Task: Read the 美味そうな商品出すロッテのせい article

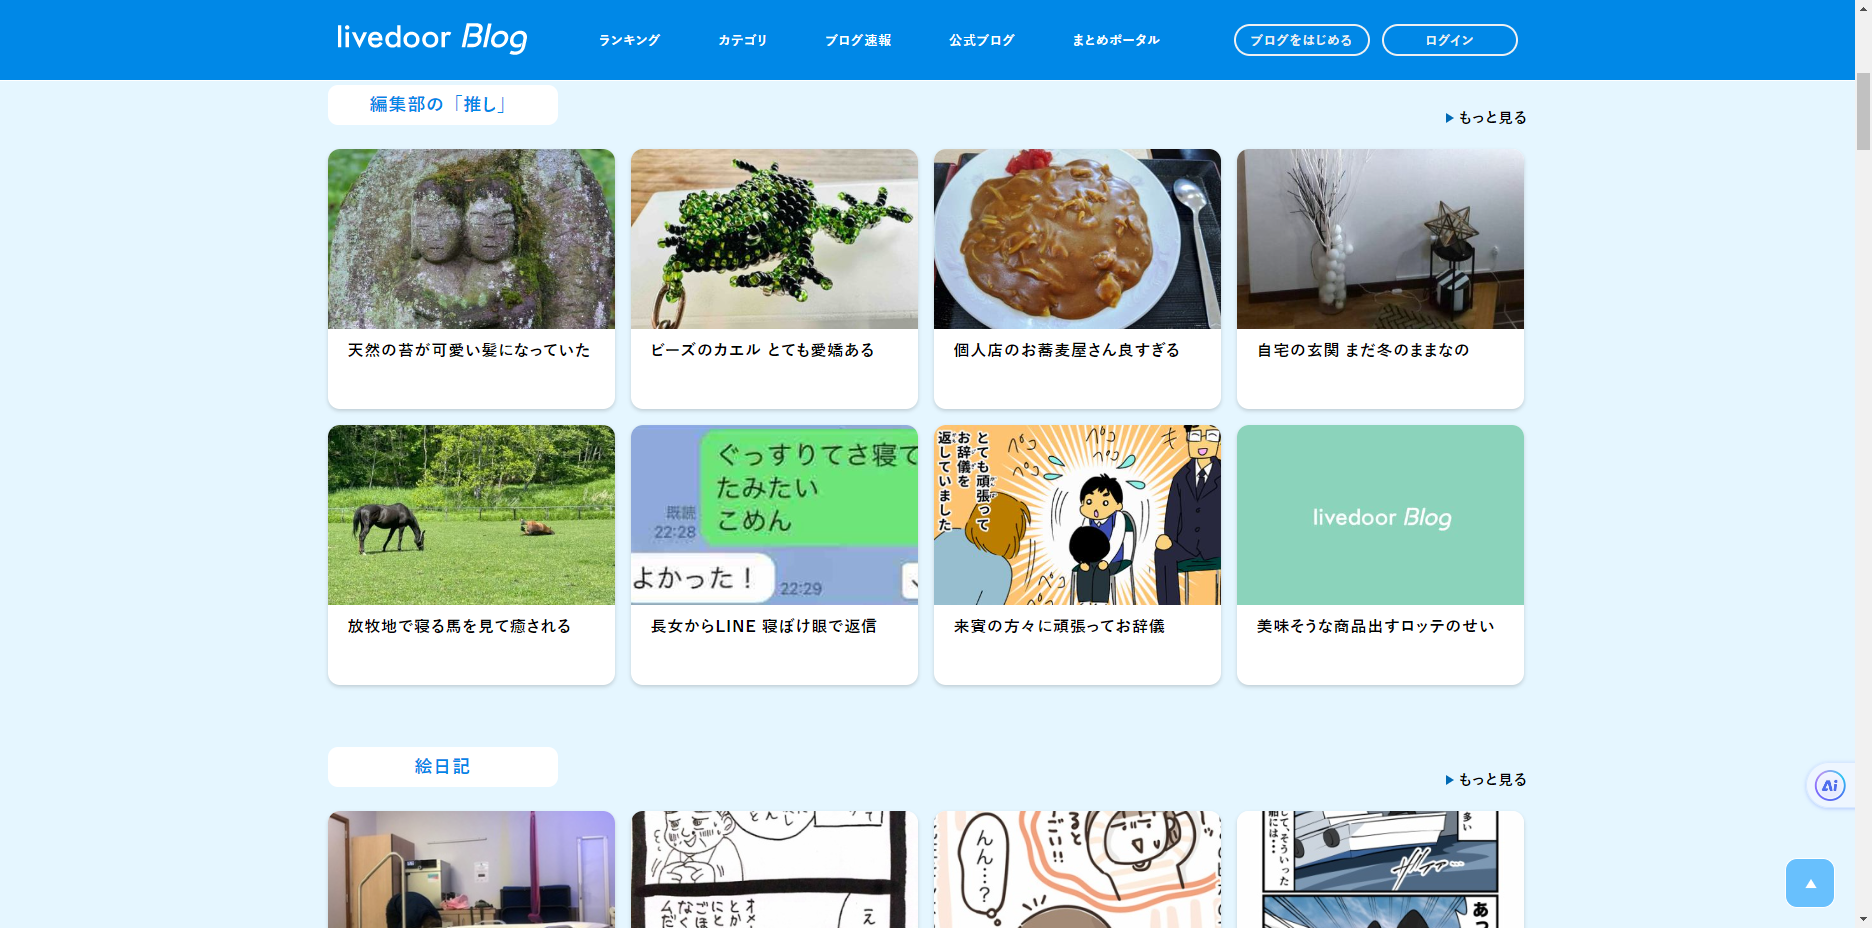Action: (1376, 626)
